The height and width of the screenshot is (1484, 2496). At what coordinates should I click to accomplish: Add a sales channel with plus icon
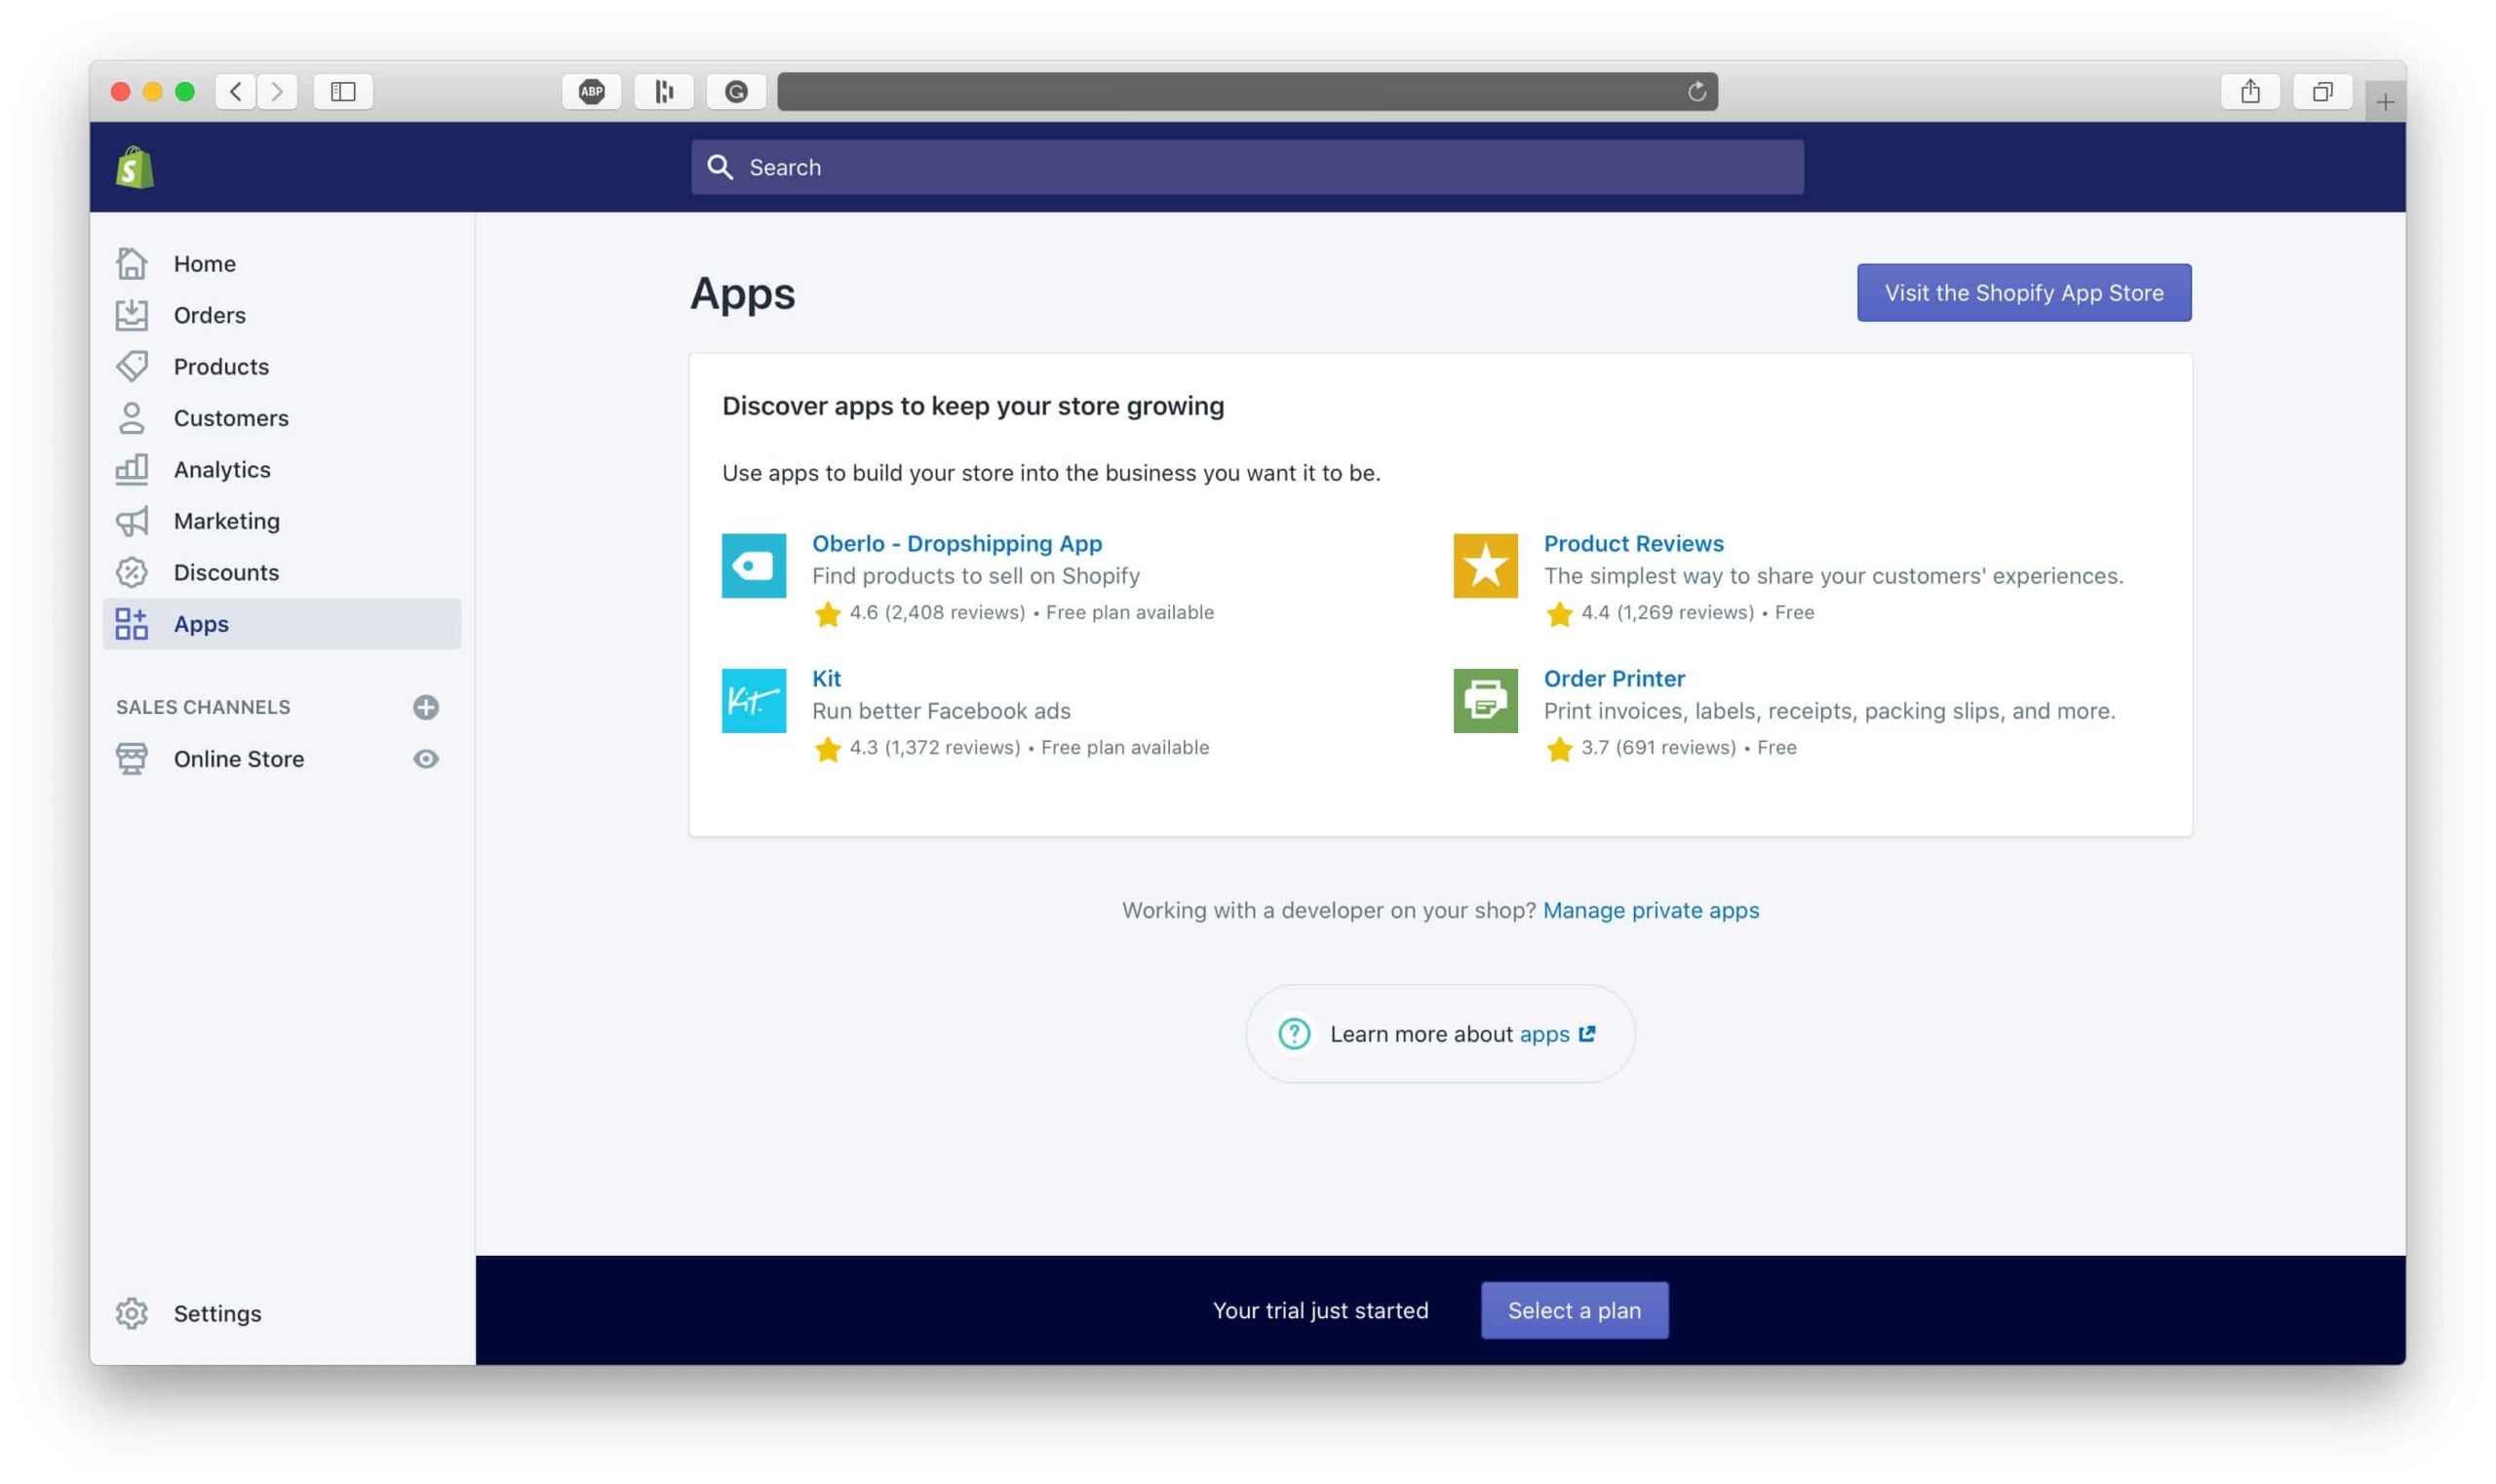click(x=425, y=707)
